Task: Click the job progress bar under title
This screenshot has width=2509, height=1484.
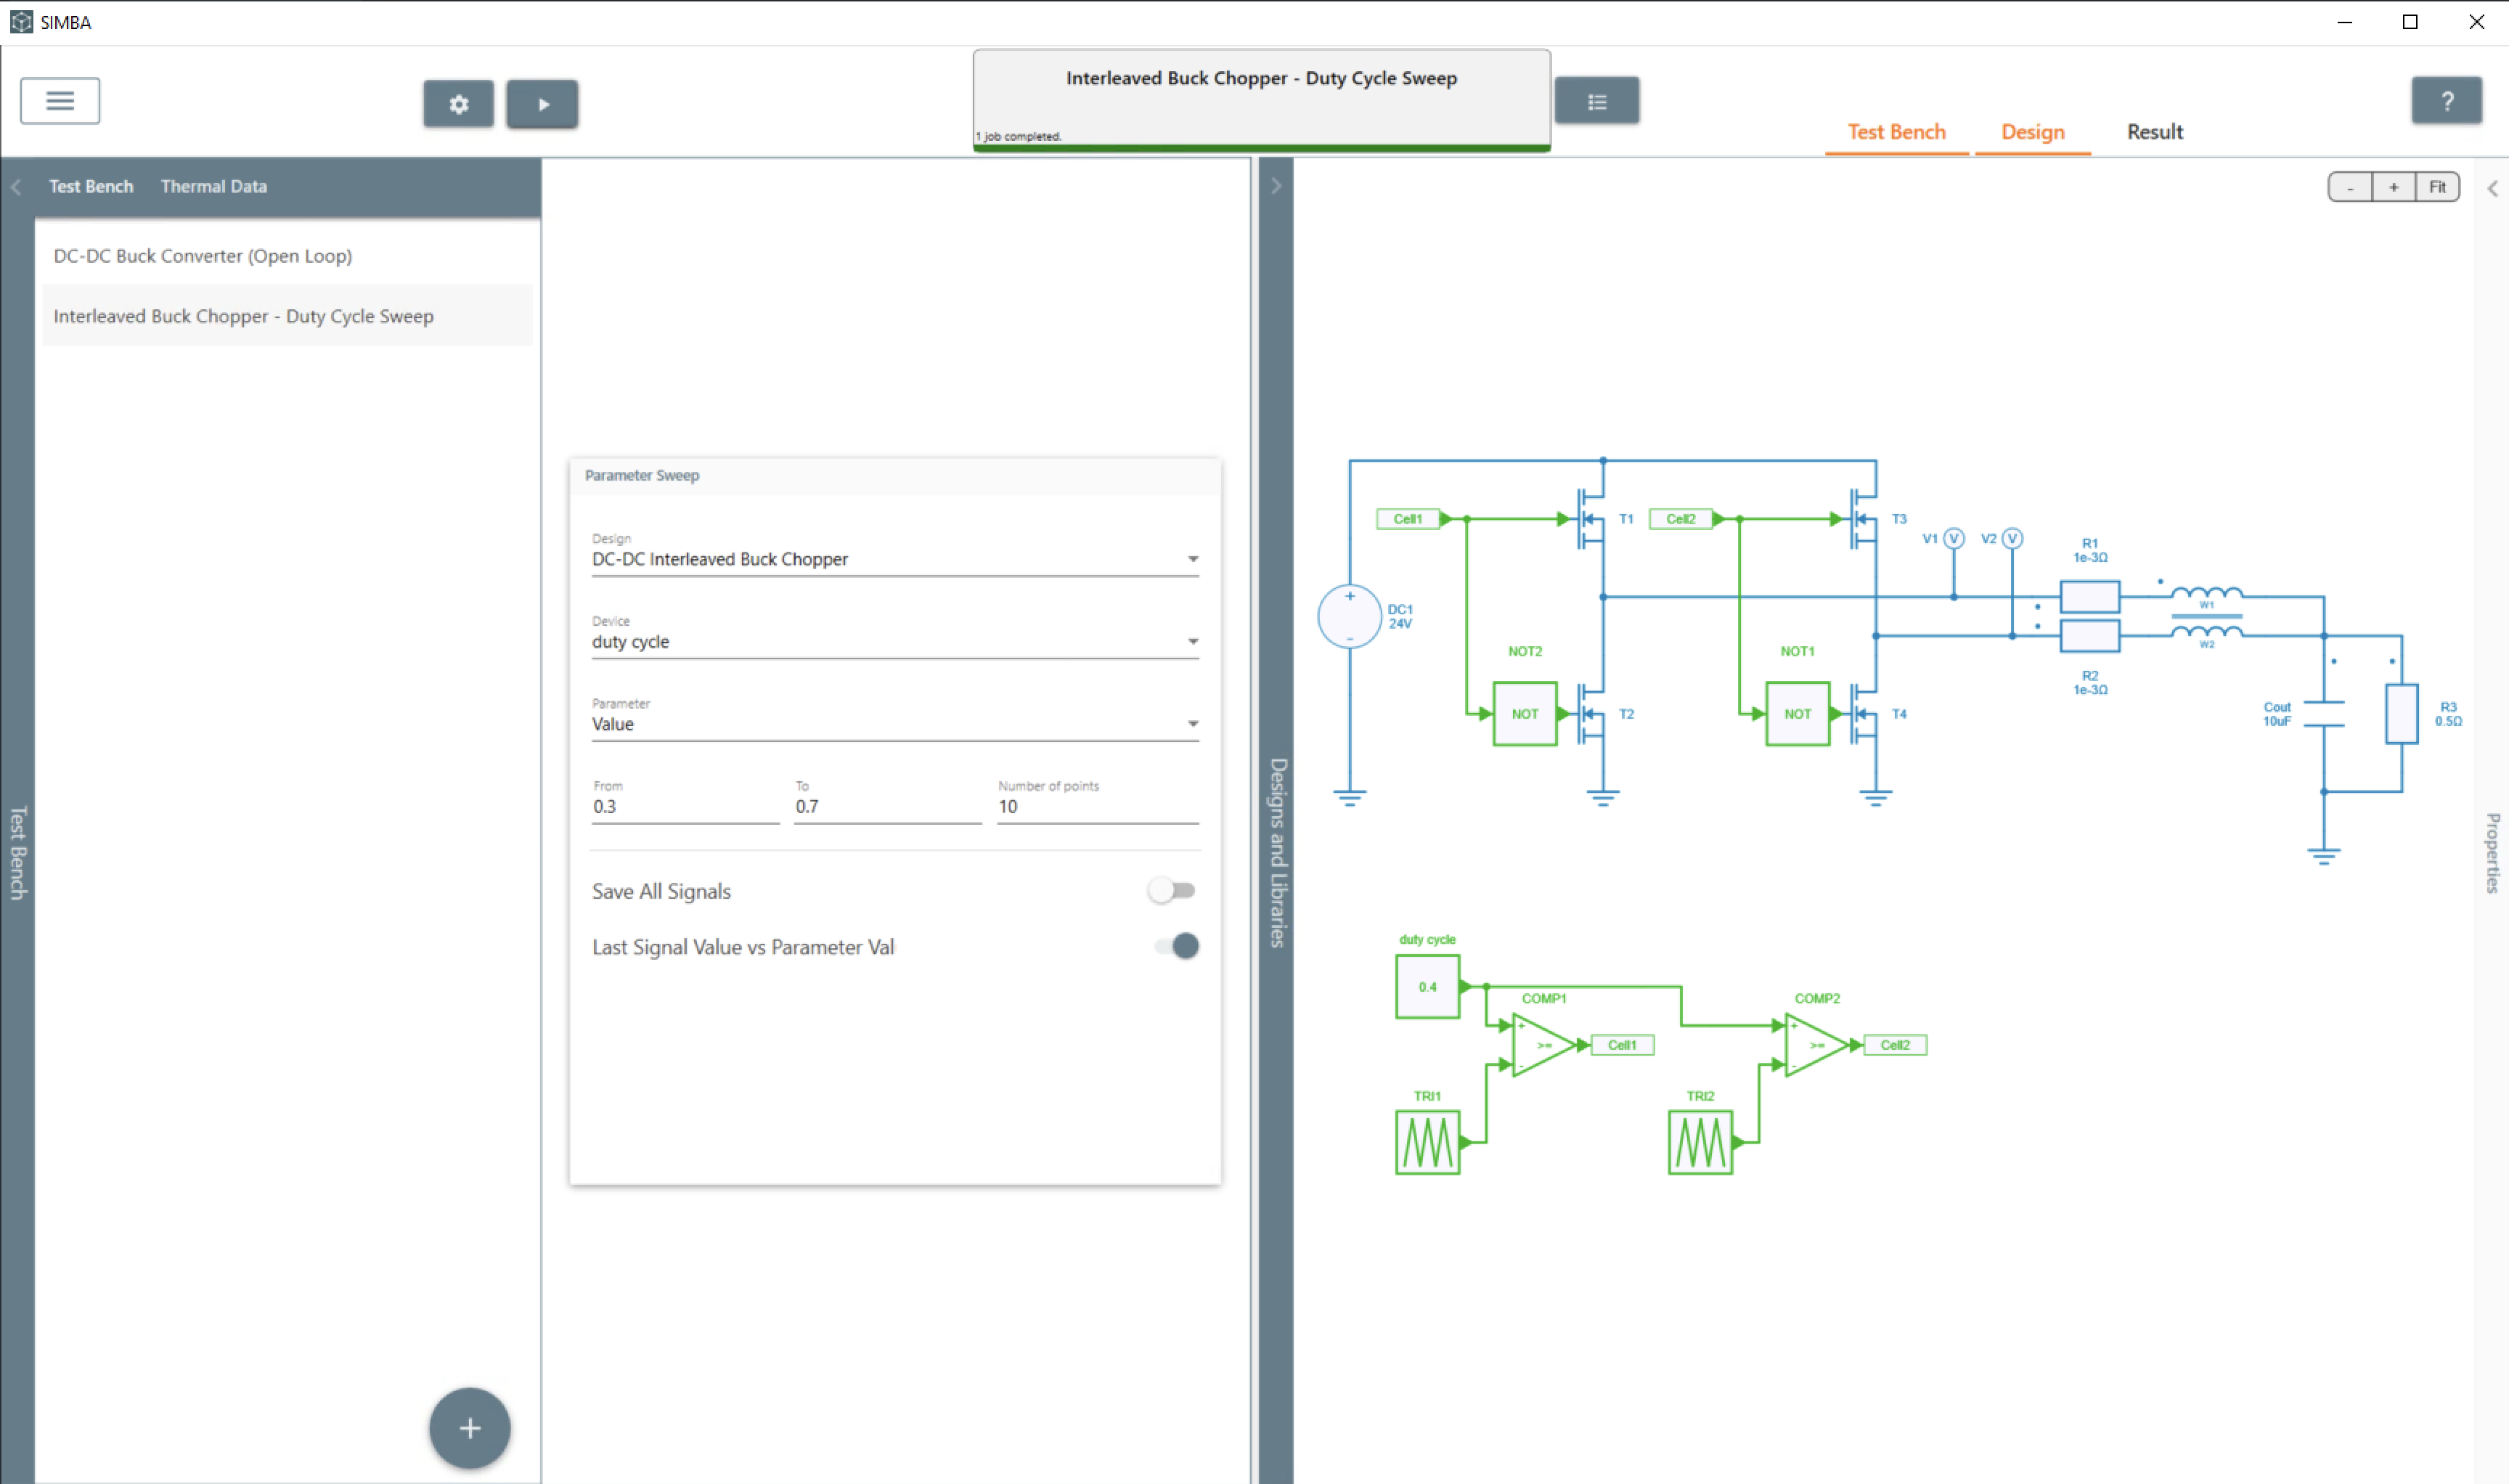Action: (1261, 148)
